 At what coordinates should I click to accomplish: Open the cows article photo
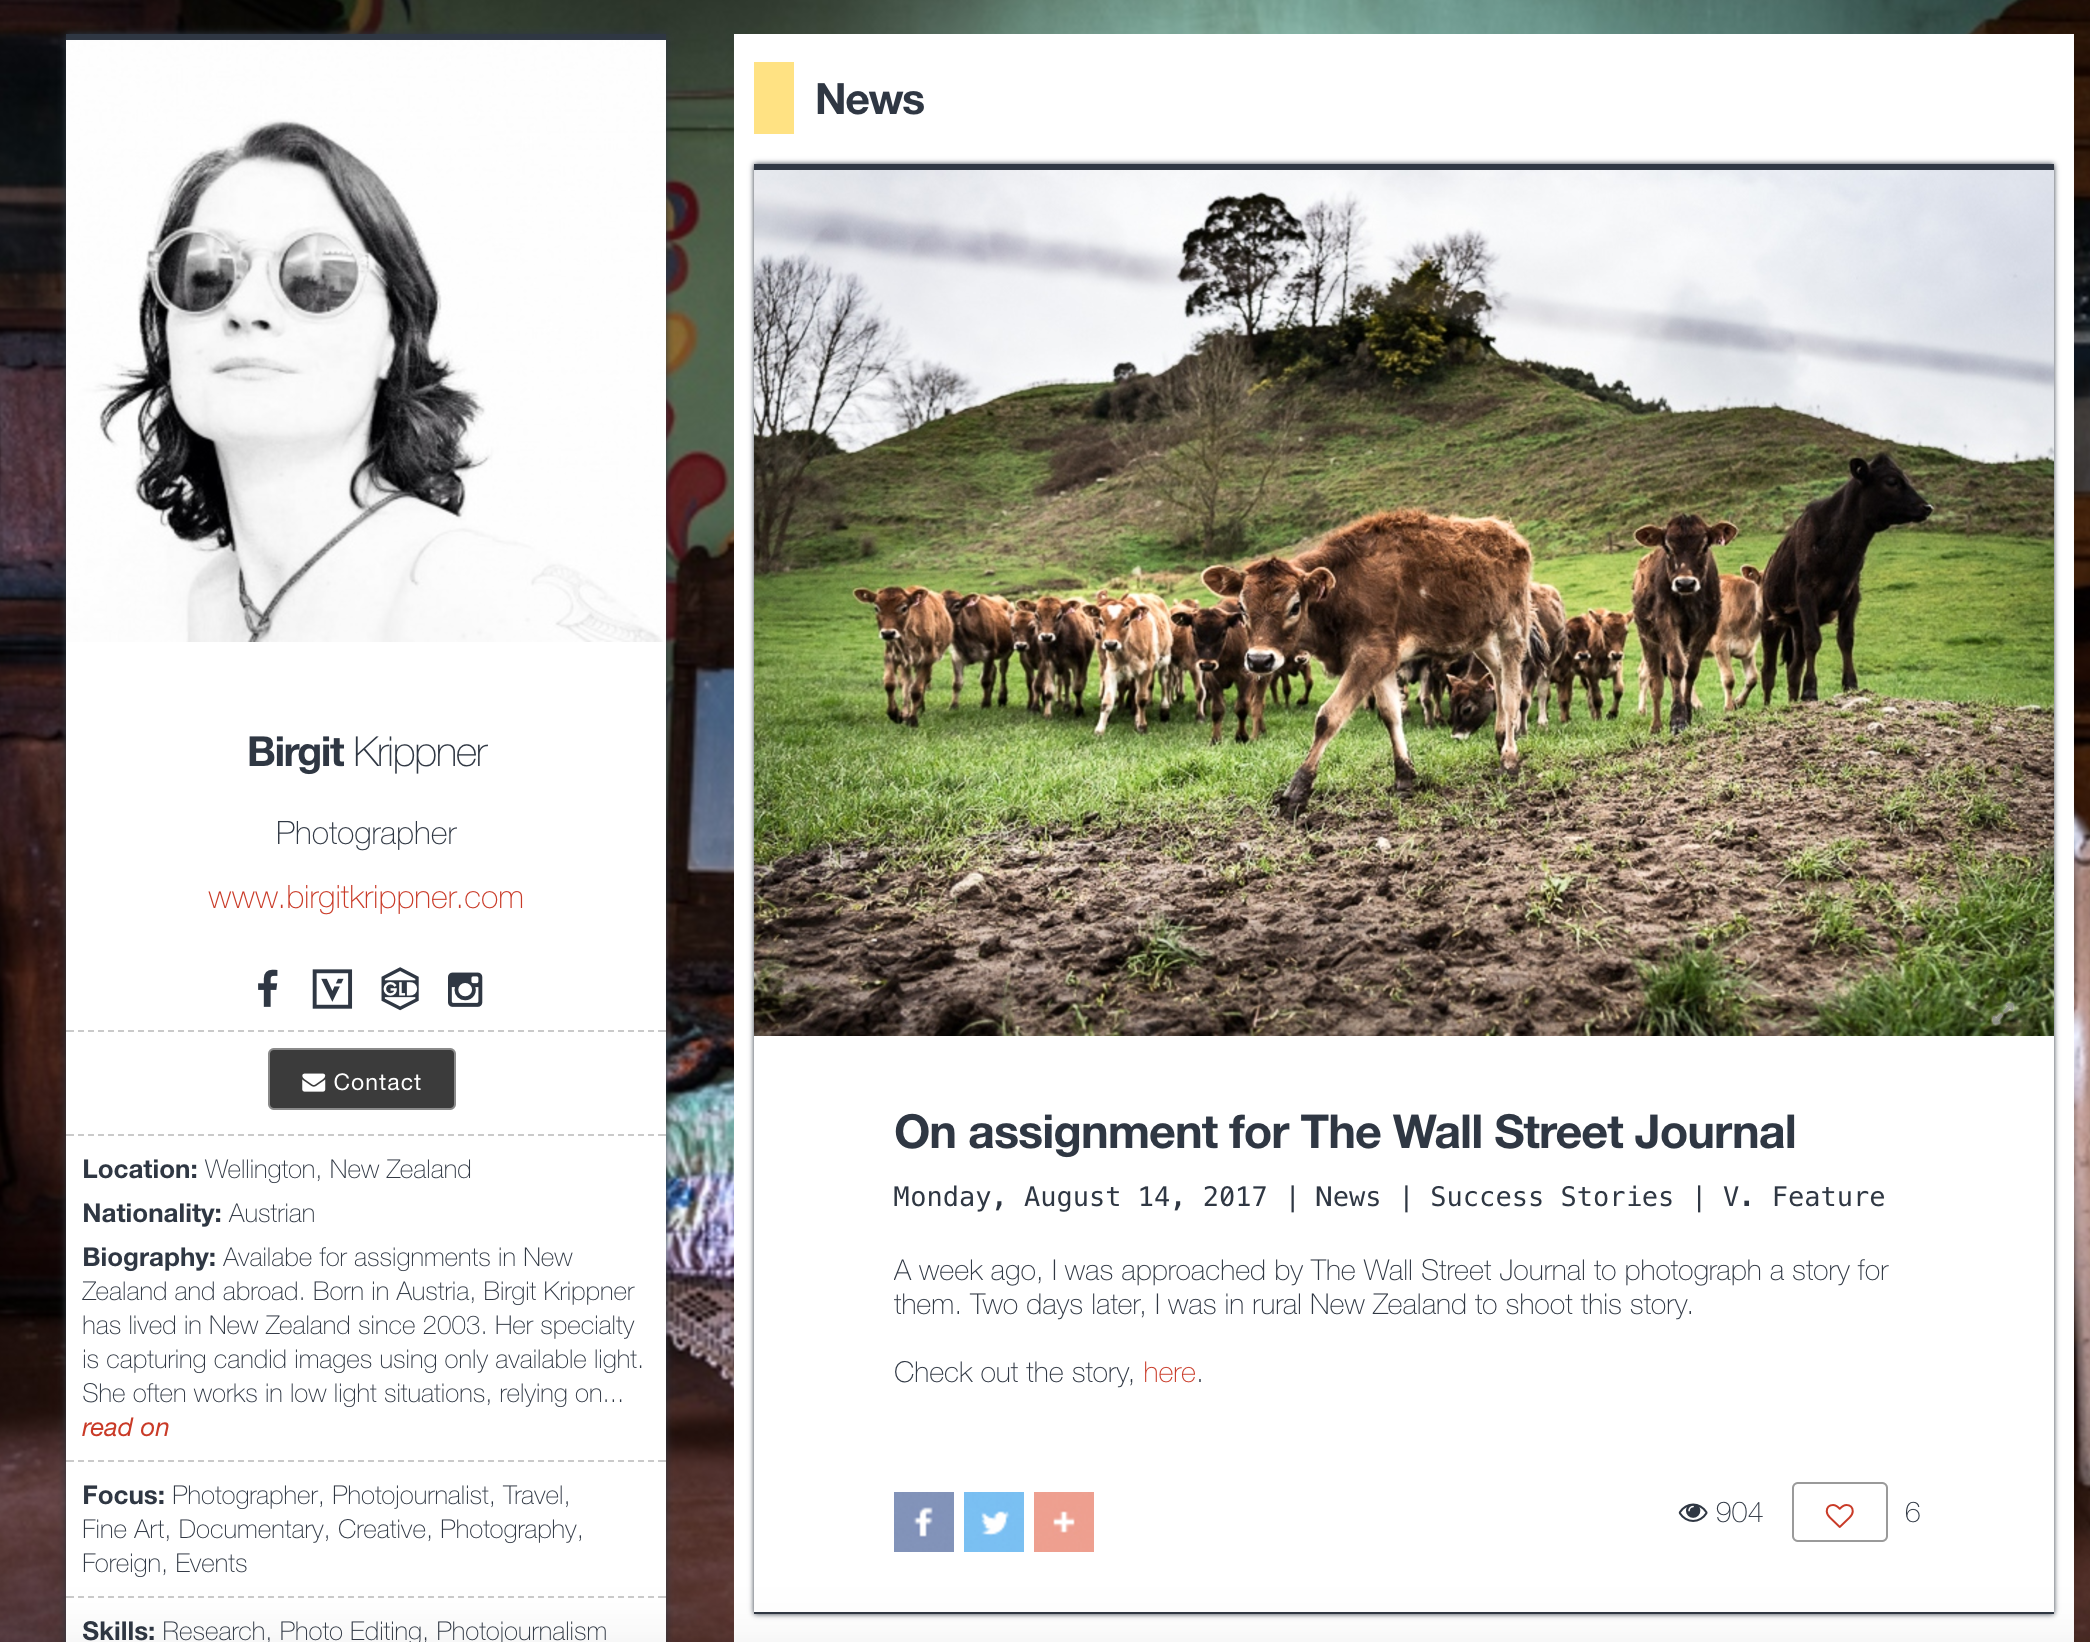click(x=1403, y=602)
